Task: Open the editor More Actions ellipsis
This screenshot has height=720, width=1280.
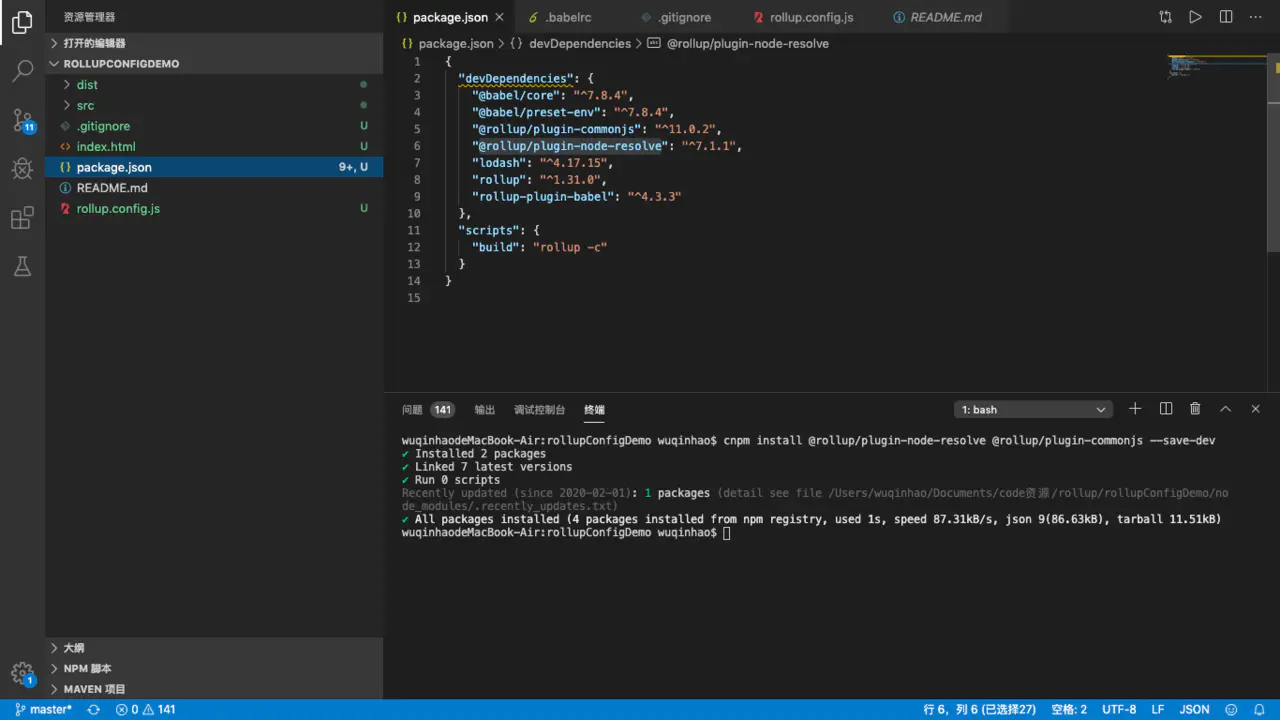Action: [x=1255, y=17]
